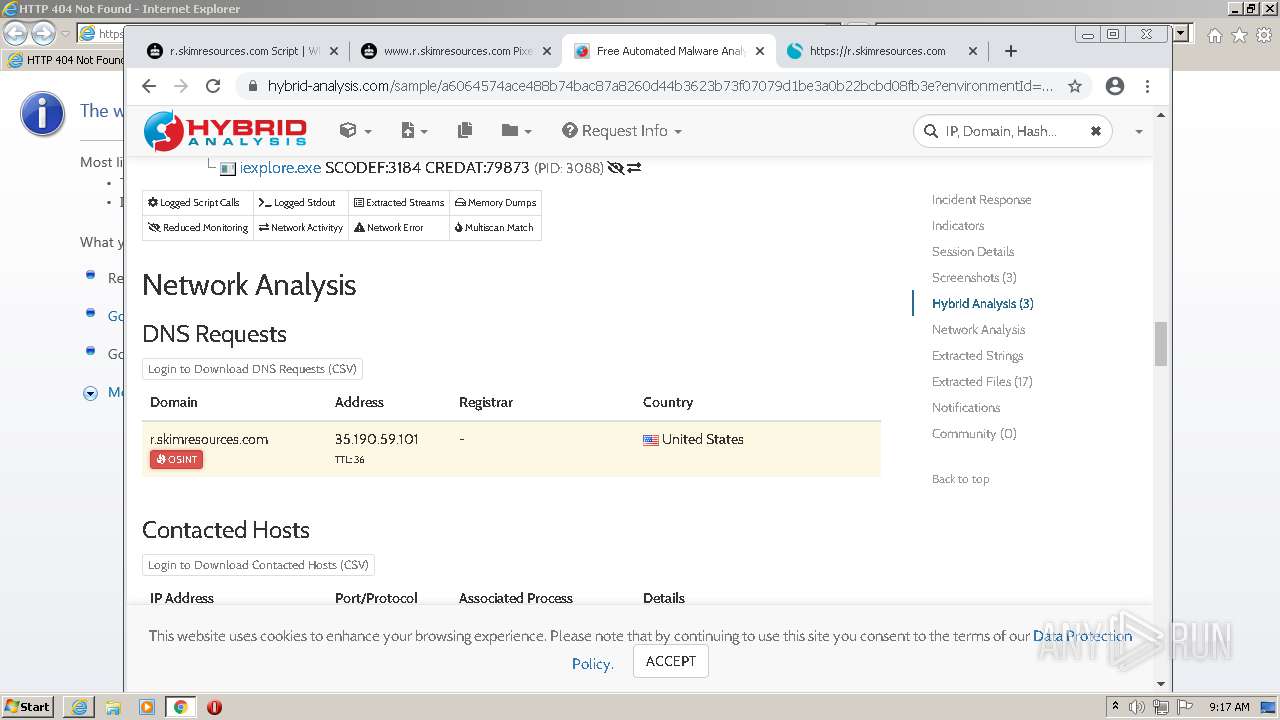The width and height of the screenshot is (1280, 720).
Task: Select Reduced Monitoring legend item
Action: (x=197, y=228)
